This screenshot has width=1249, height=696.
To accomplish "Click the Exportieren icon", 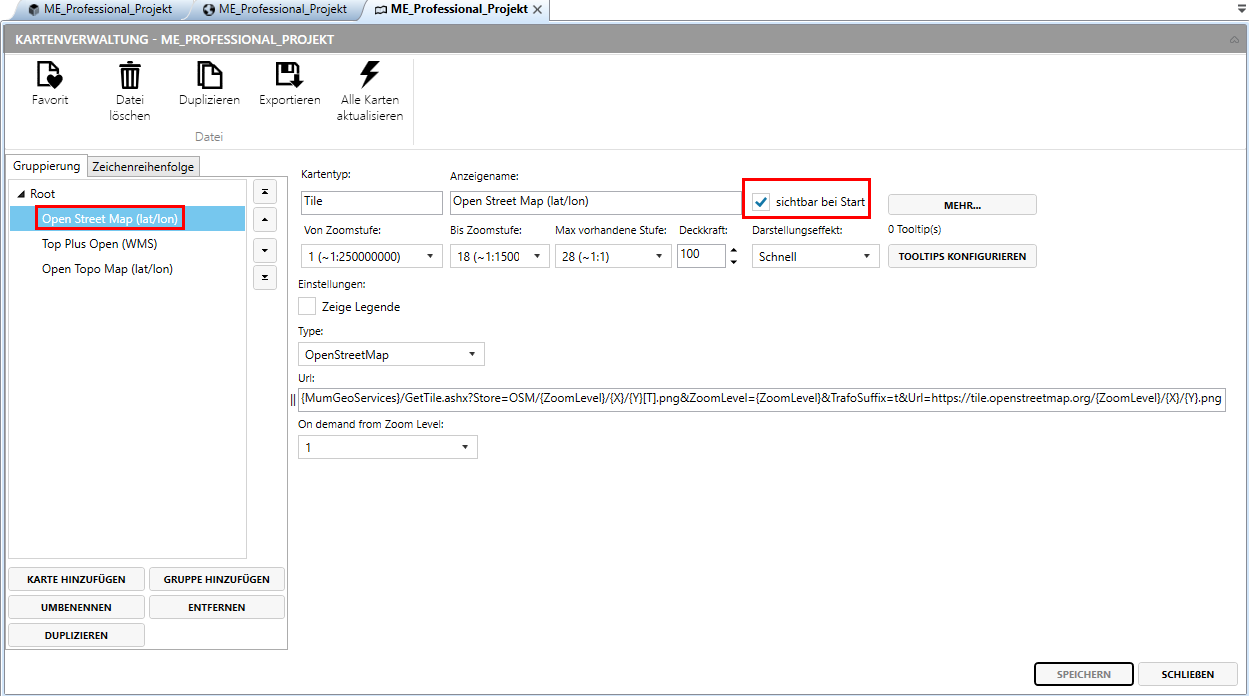I will [x=289, y=76].
